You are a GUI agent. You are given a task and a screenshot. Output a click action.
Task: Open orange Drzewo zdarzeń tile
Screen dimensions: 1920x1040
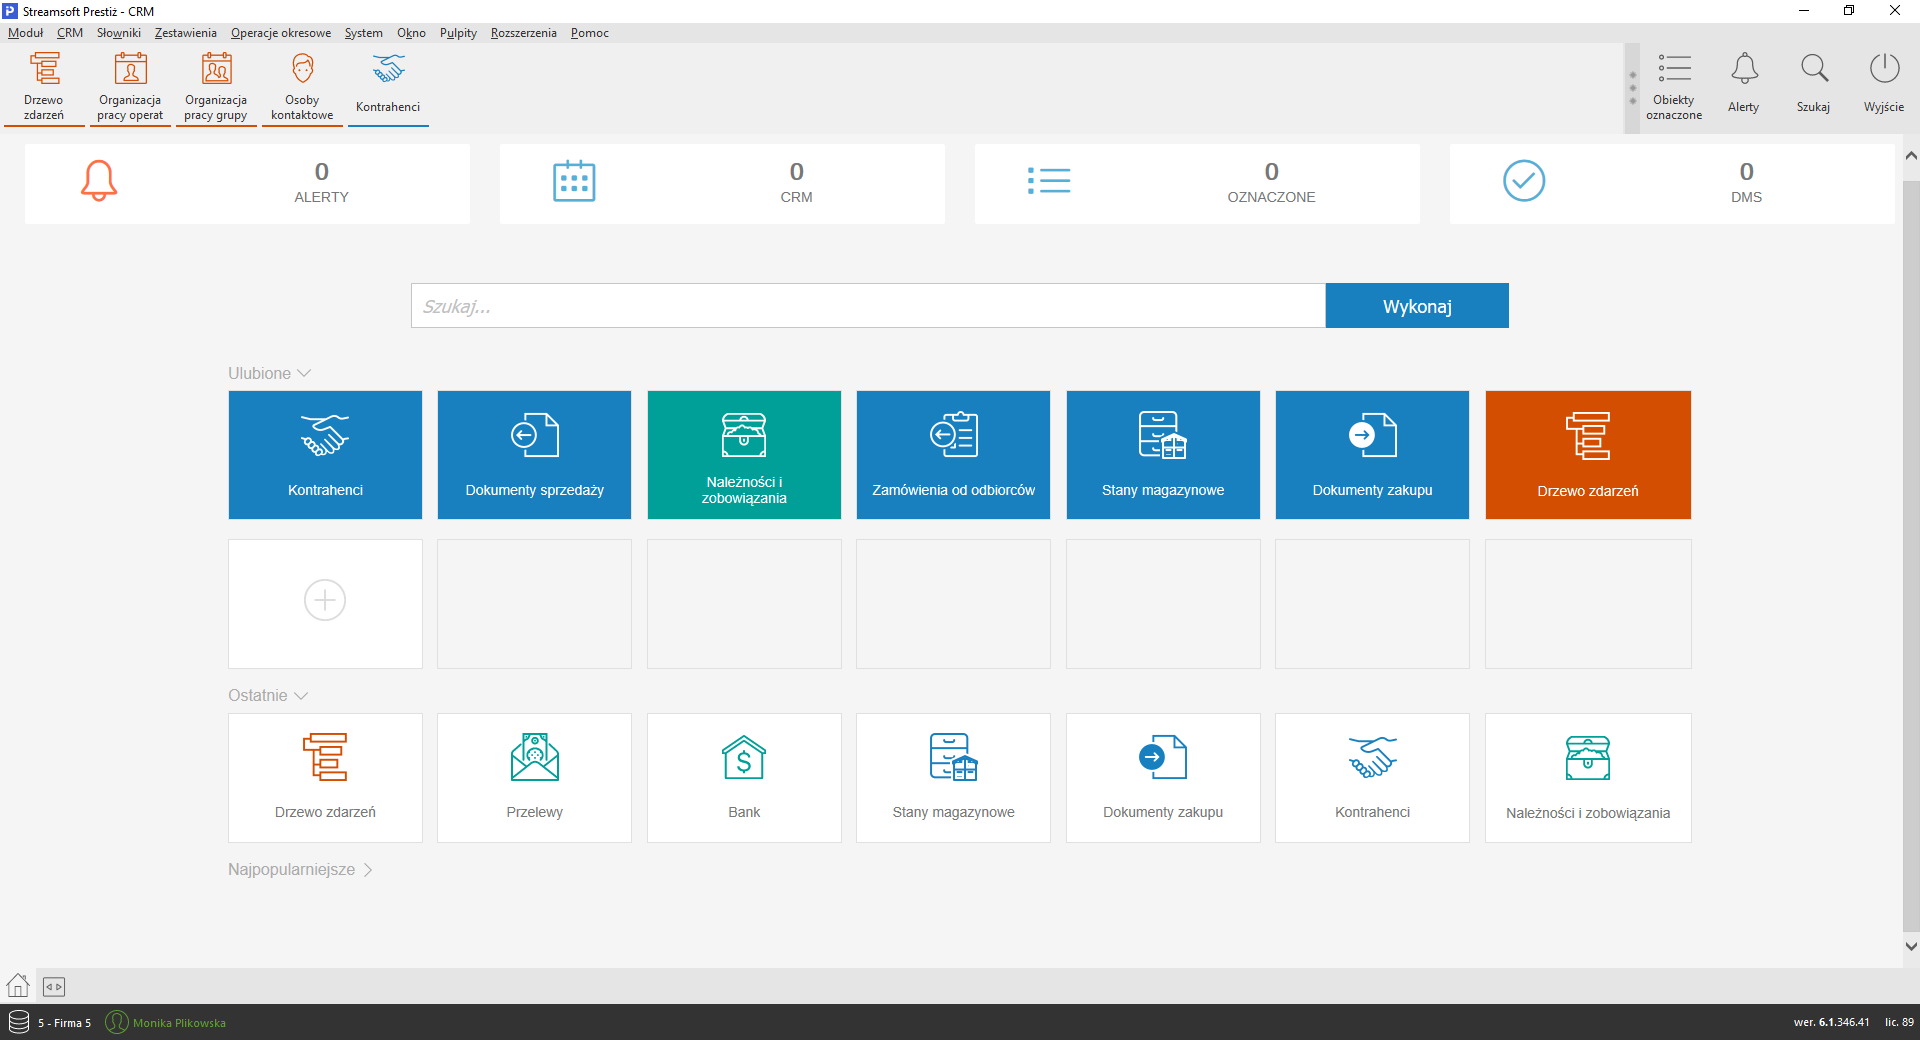[x=1588, y=455]
